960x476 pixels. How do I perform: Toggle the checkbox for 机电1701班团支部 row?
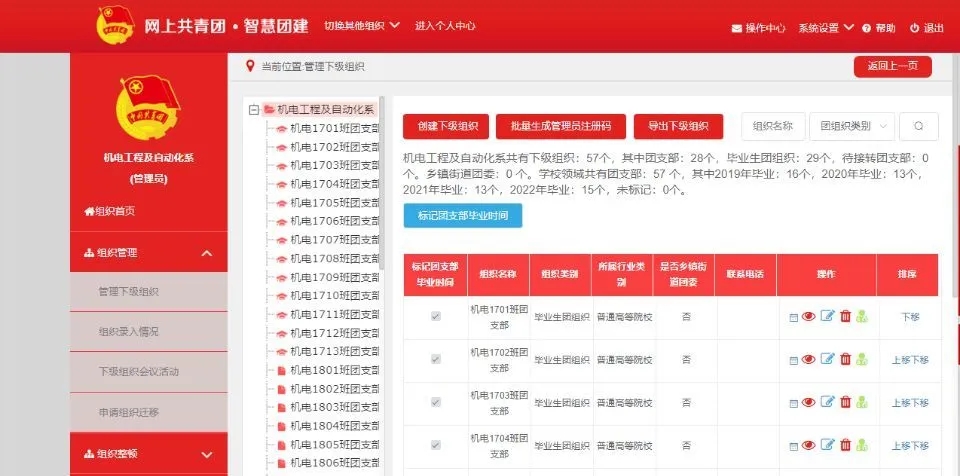point(435,317)
